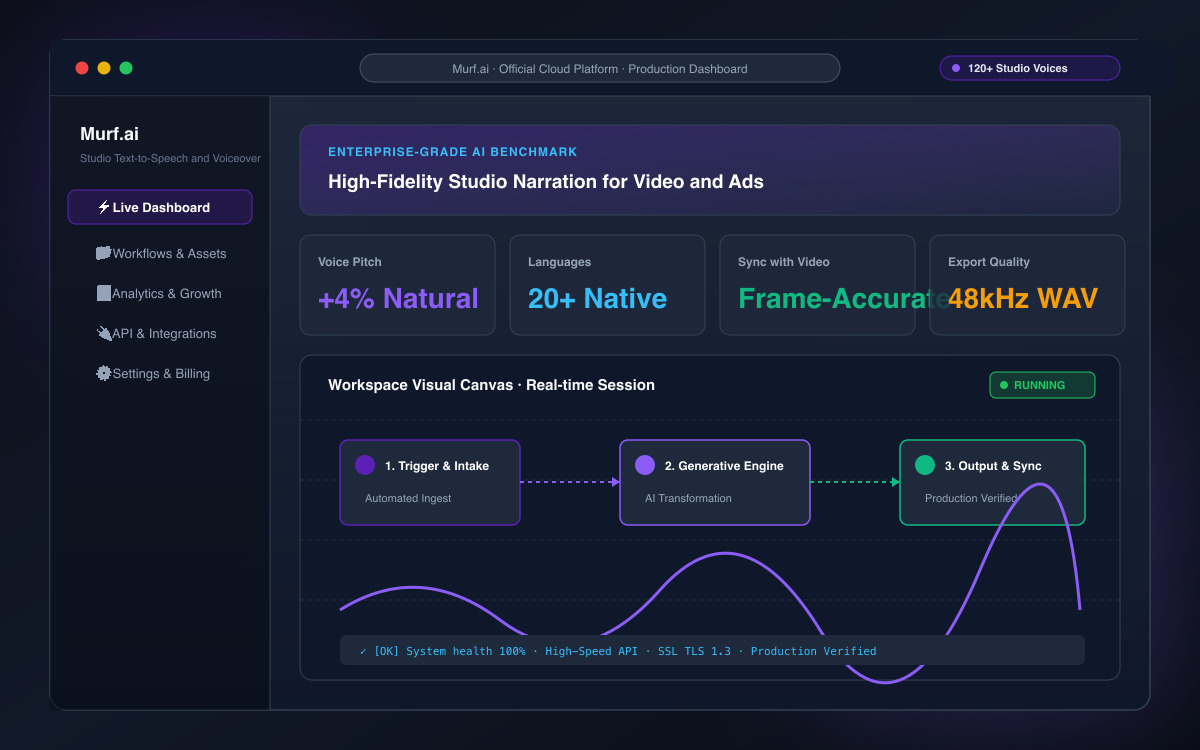The width and height of the screenshot is (1200, 750).
Task: Click the Export Quality card
Action: coord(1027,285)
